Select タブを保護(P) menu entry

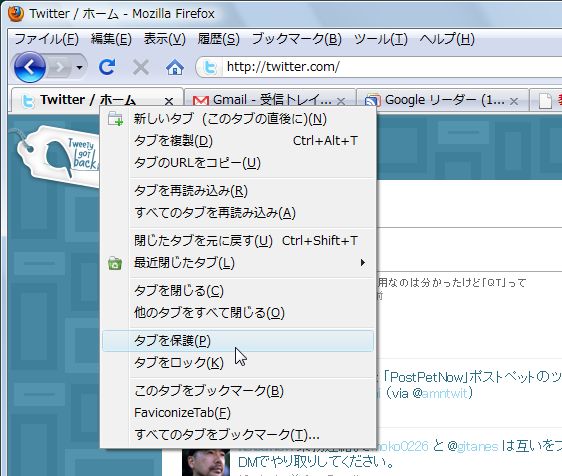[238, 341]
